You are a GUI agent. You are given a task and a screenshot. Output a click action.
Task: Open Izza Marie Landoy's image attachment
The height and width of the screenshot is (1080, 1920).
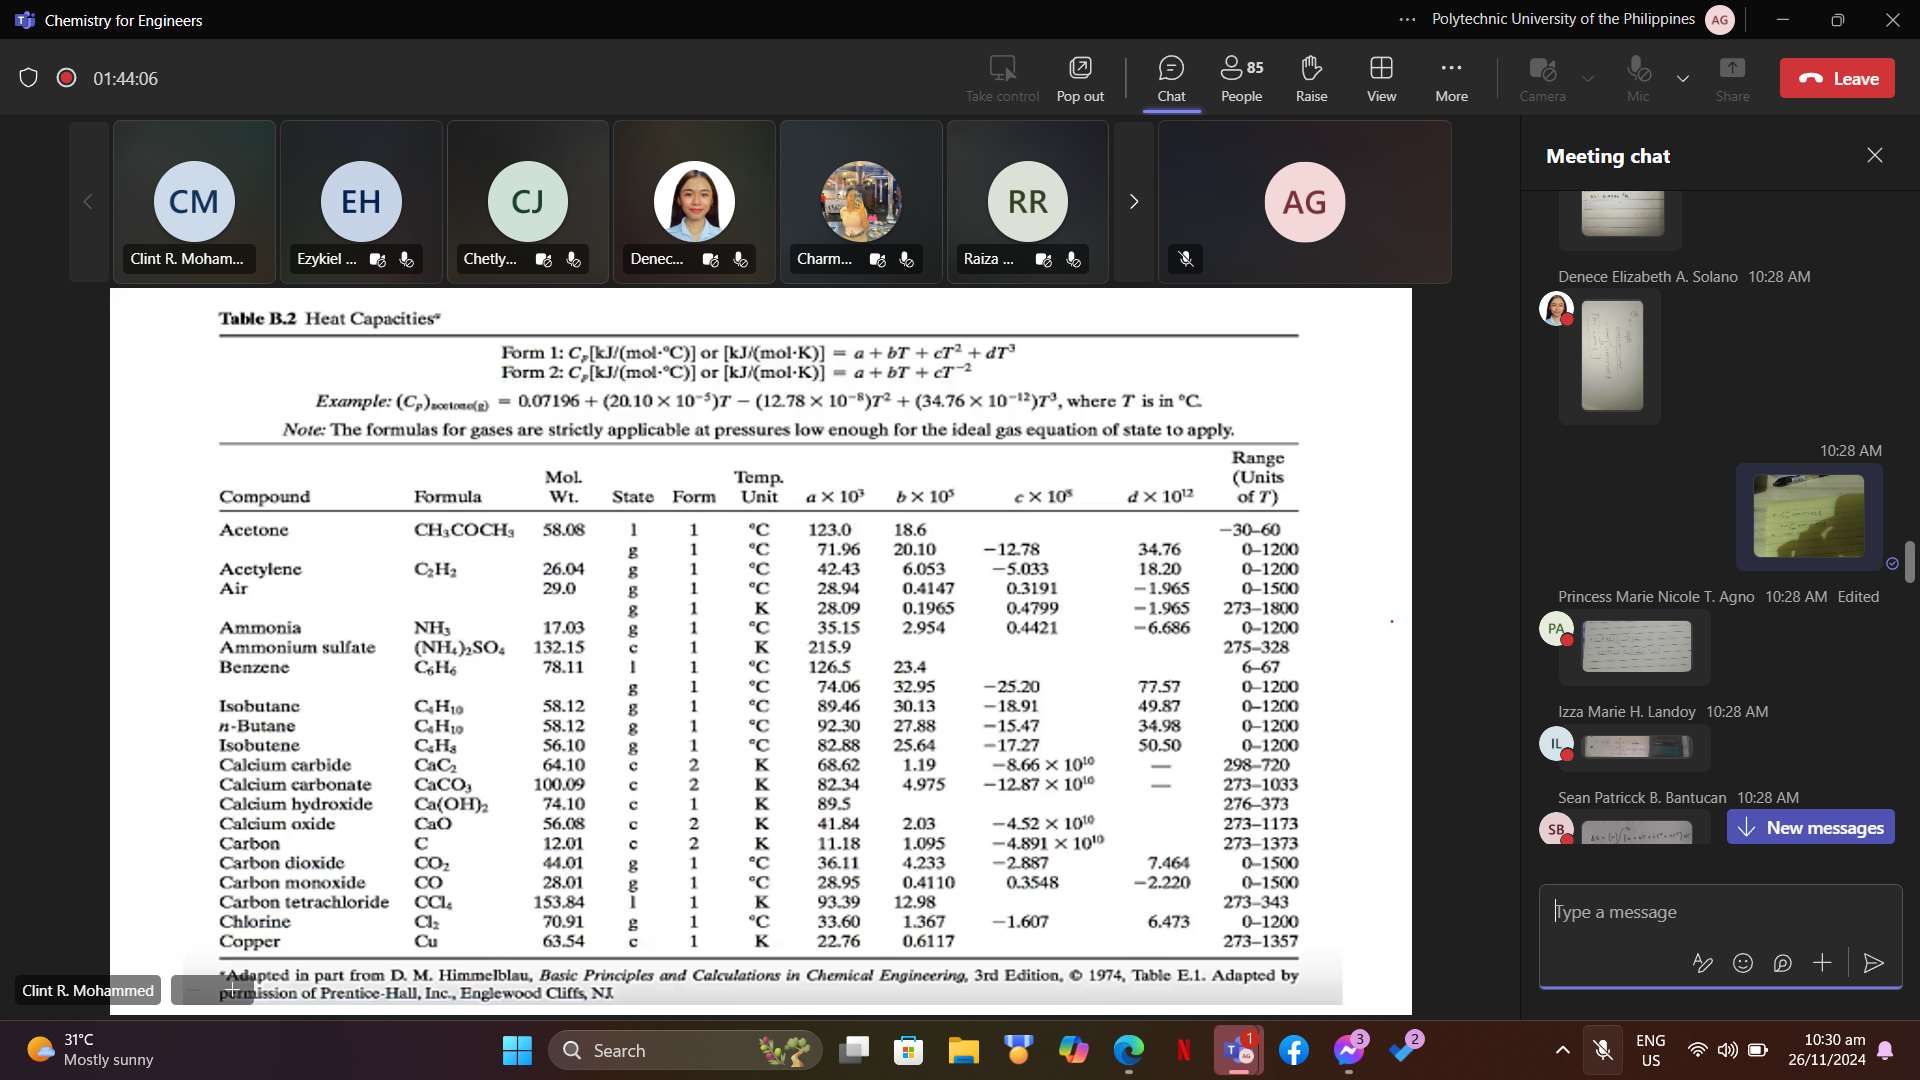[1637, 747]
